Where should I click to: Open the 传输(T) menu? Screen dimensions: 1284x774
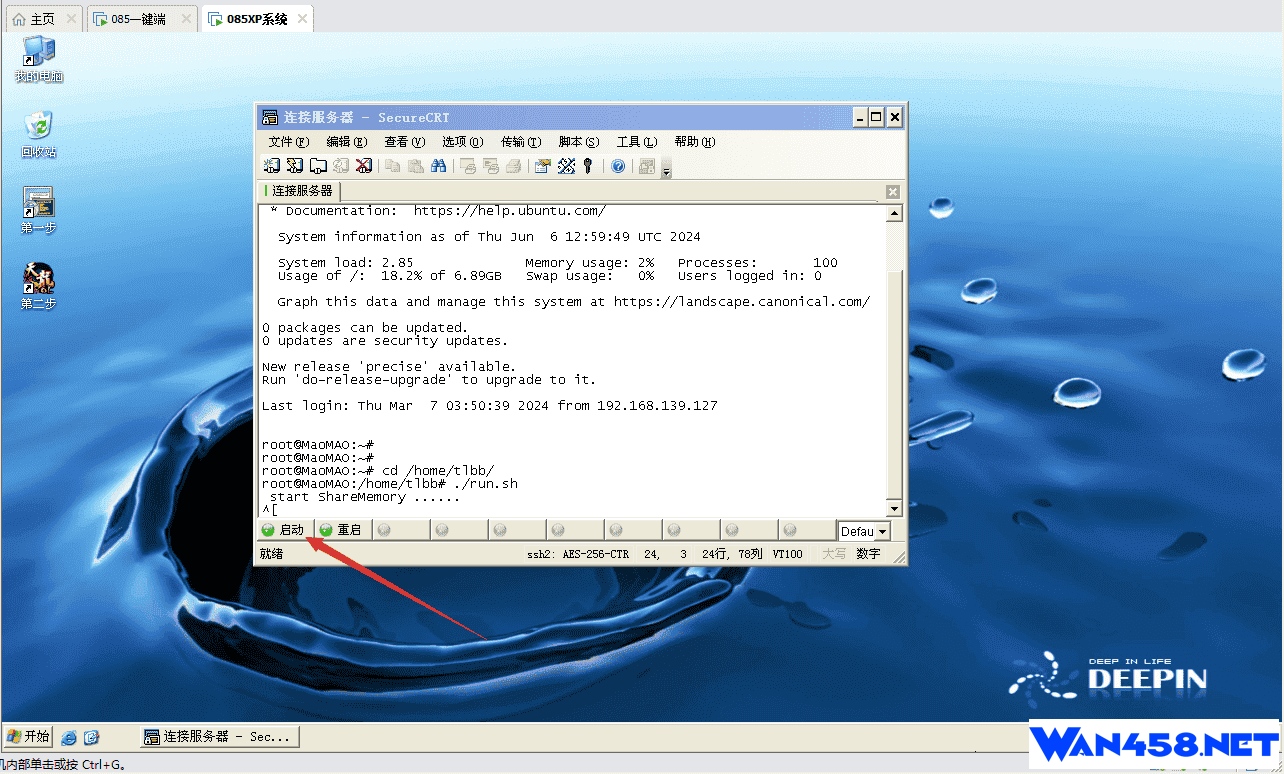(x=521, y=142)
